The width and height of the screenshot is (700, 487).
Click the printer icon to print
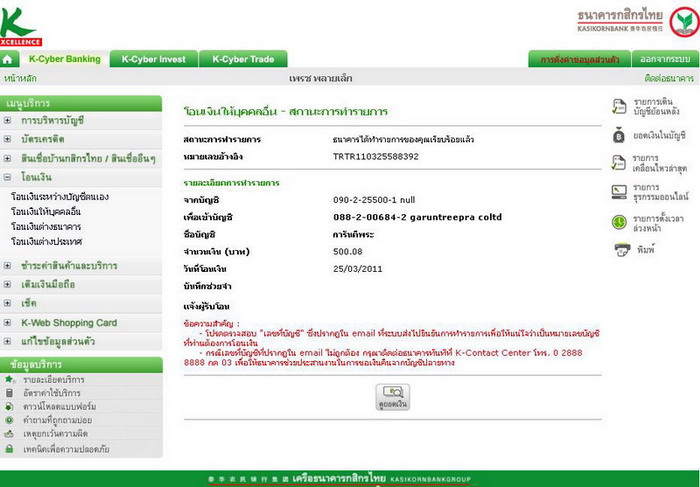(x=619, y=249)
